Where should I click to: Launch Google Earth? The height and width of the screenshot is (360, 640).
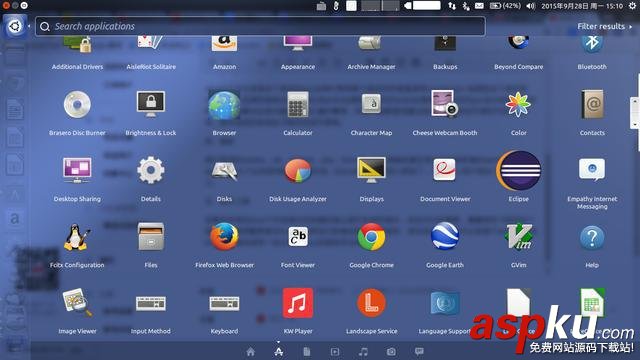(x=445, y=236)
